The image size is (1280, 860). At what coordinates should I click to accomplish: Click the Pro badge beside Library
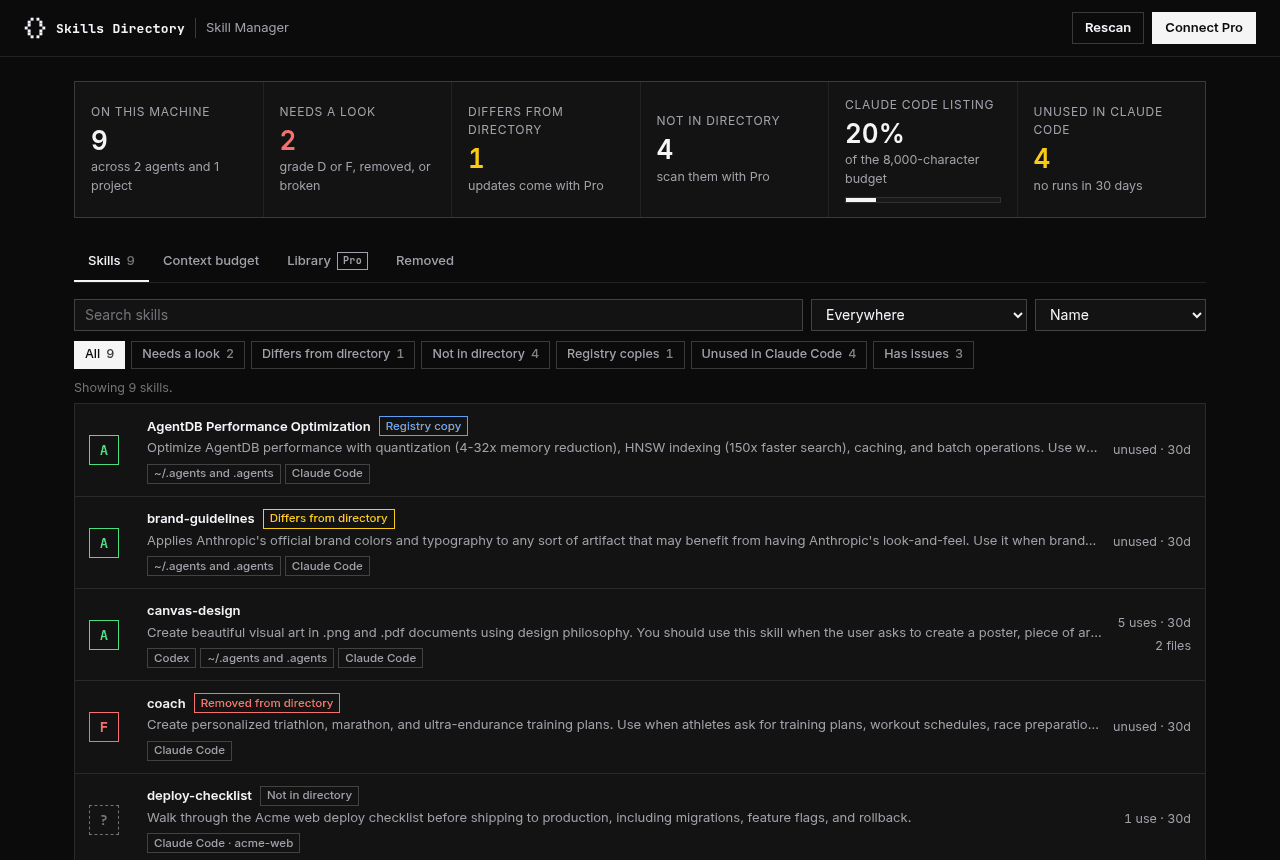[x=352, y=261]
